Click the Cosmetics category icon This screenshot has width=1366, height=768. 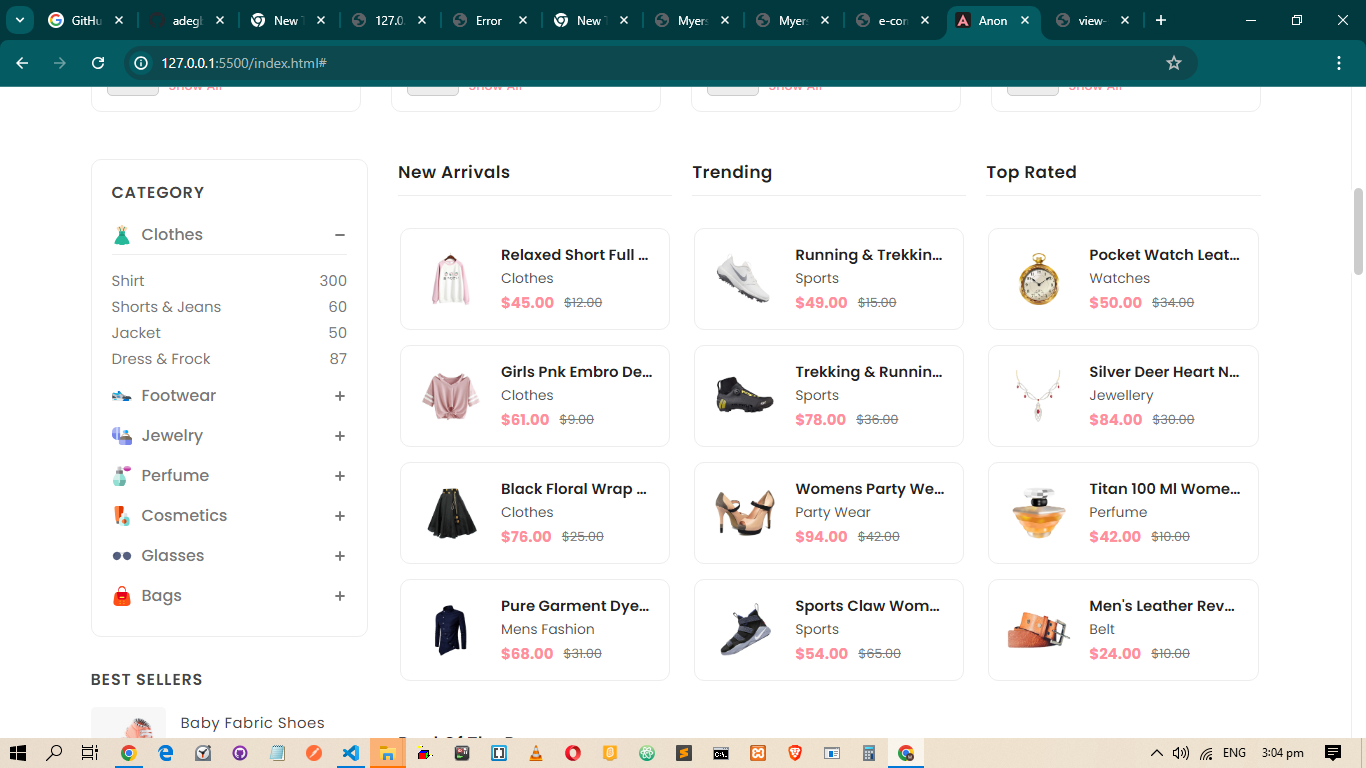coord(121,516)
